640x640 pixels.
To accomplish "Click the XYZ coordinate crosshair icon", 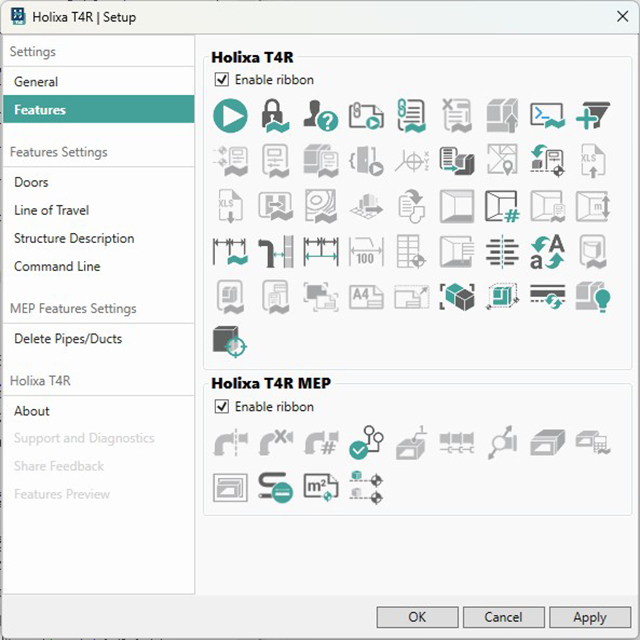I will (411, 161).
